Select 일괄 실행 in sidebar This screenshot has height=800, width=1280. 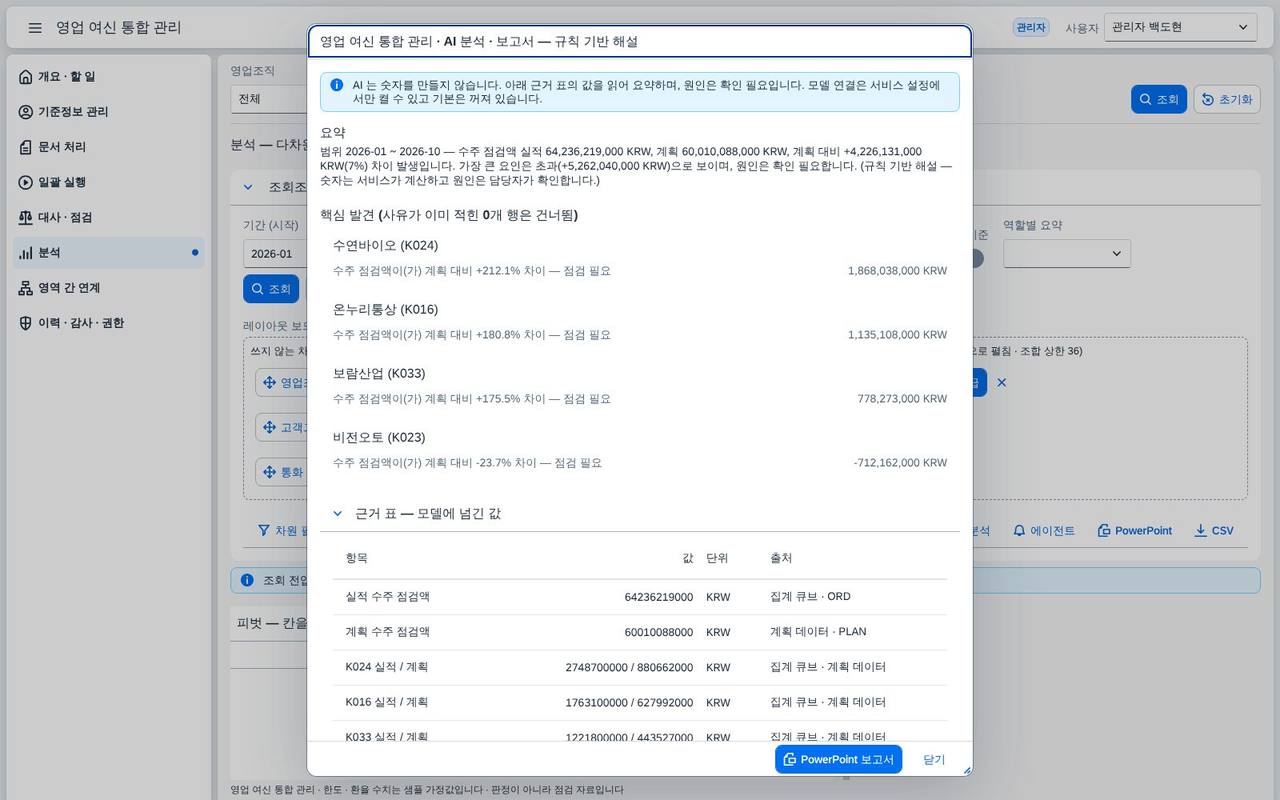(x=109, y=182)
